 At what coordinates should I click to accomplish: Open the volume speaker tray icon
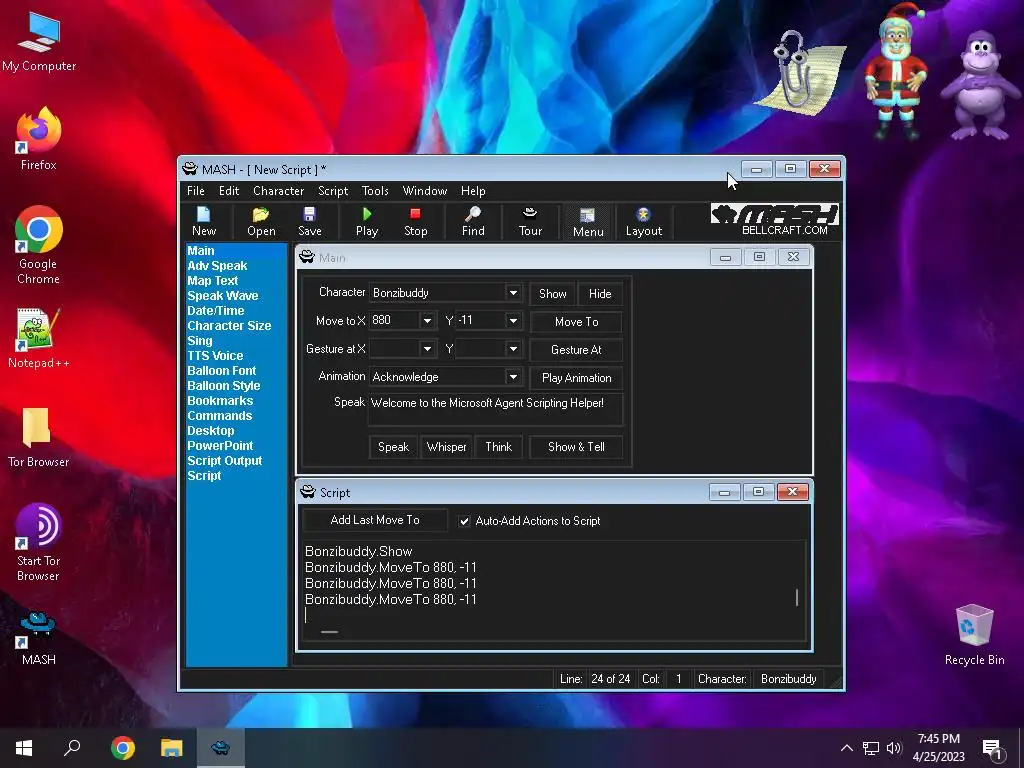(894, 748)
